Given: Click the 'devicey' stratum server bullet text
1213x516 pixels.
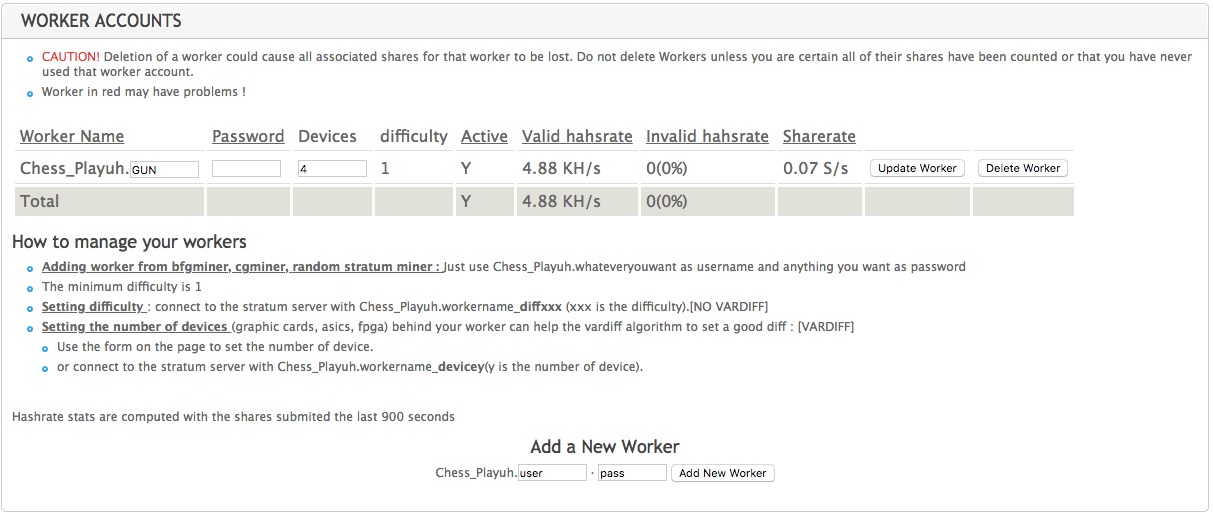Looking at the screenshot, I should (350, 366).
